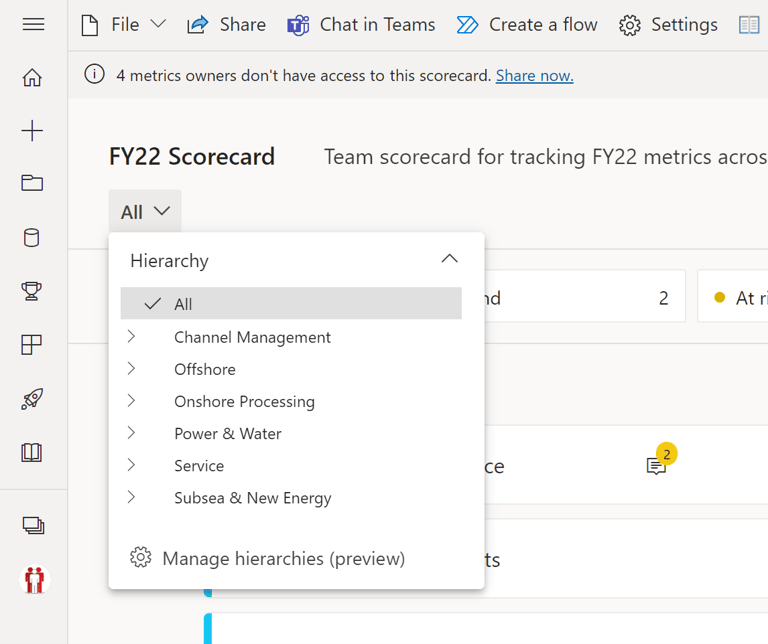Expand the Channel Management node
The image size is (768, 644).
(131, 337)
